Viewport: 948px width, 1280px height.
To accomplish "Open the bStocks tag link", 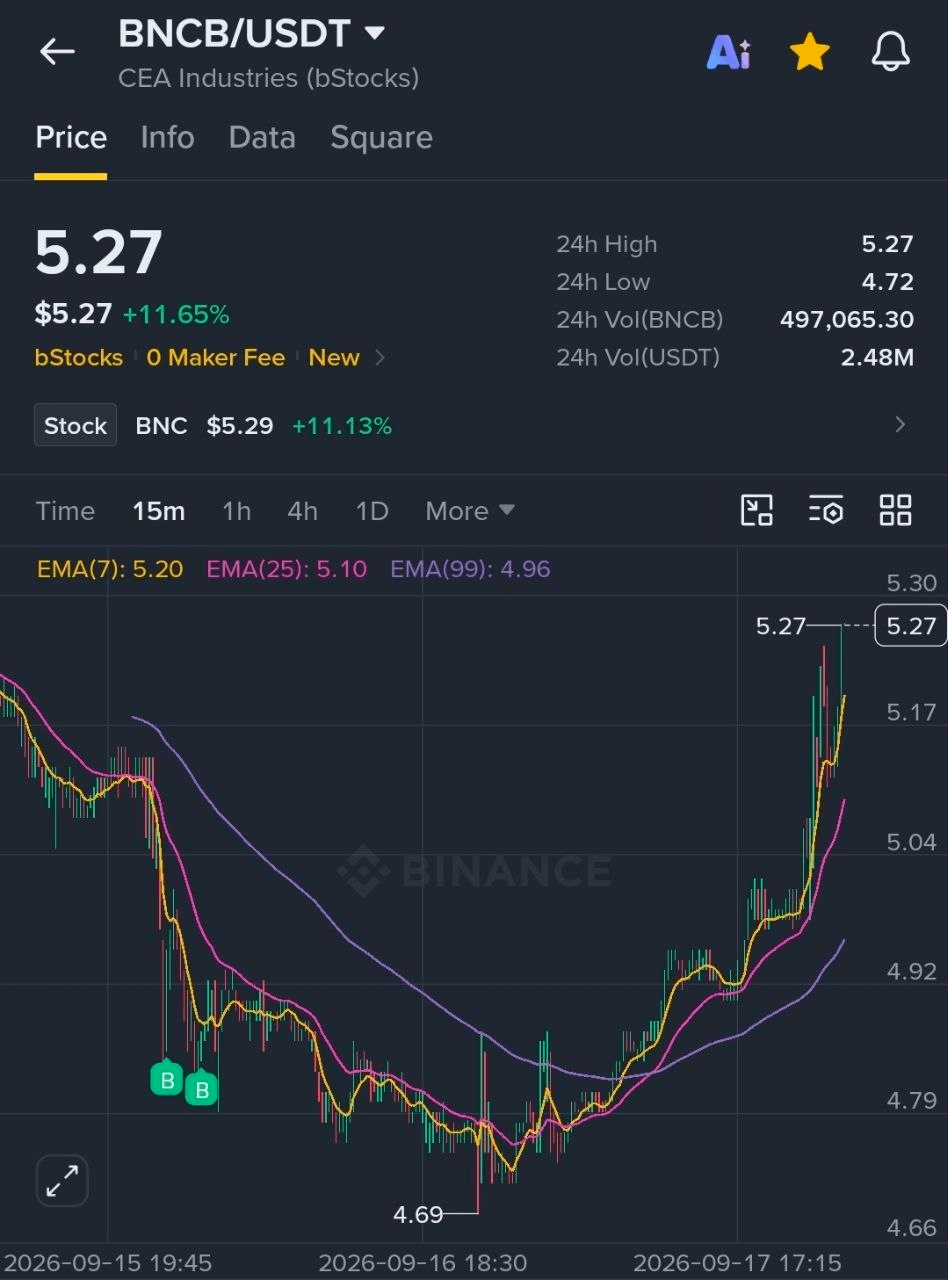I will 79,358.
